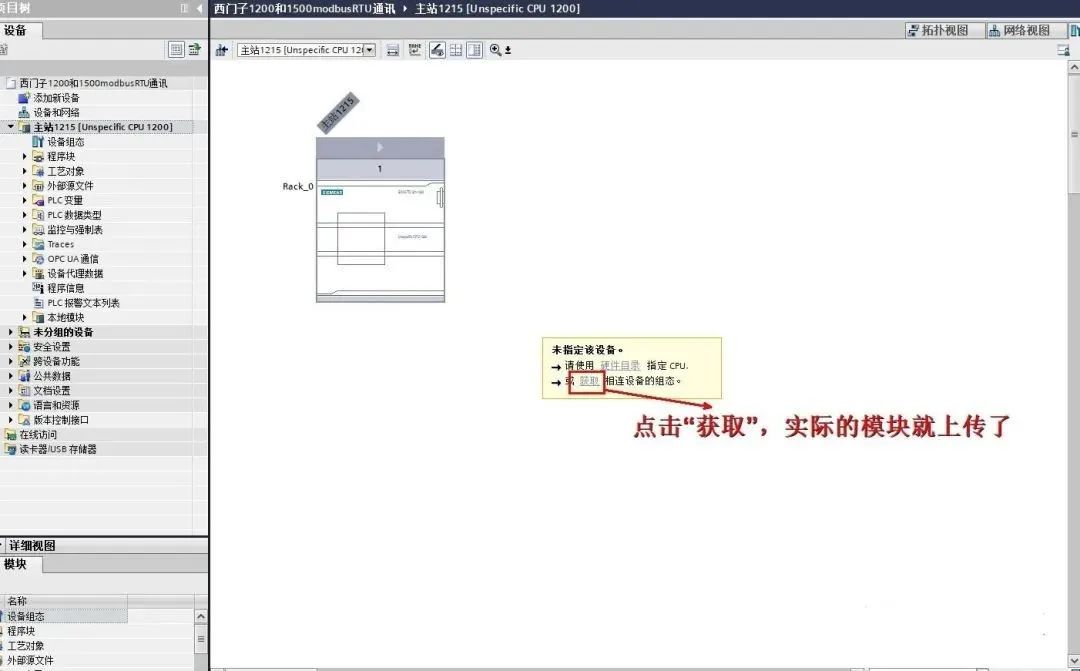The height and width of the screenshot is (671, 1080).
Task: Click the 硬件目录 link in the hint box
Action: [x=620, y=366]
